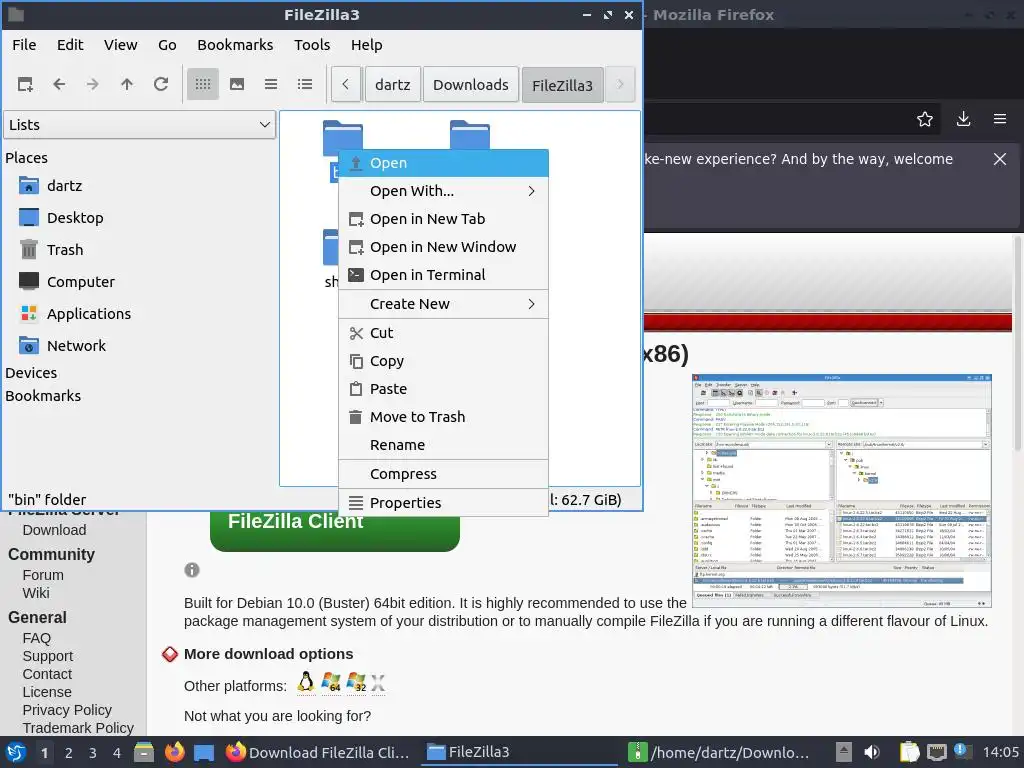
Task: Open the Help menu
Action: click(366, 45)
